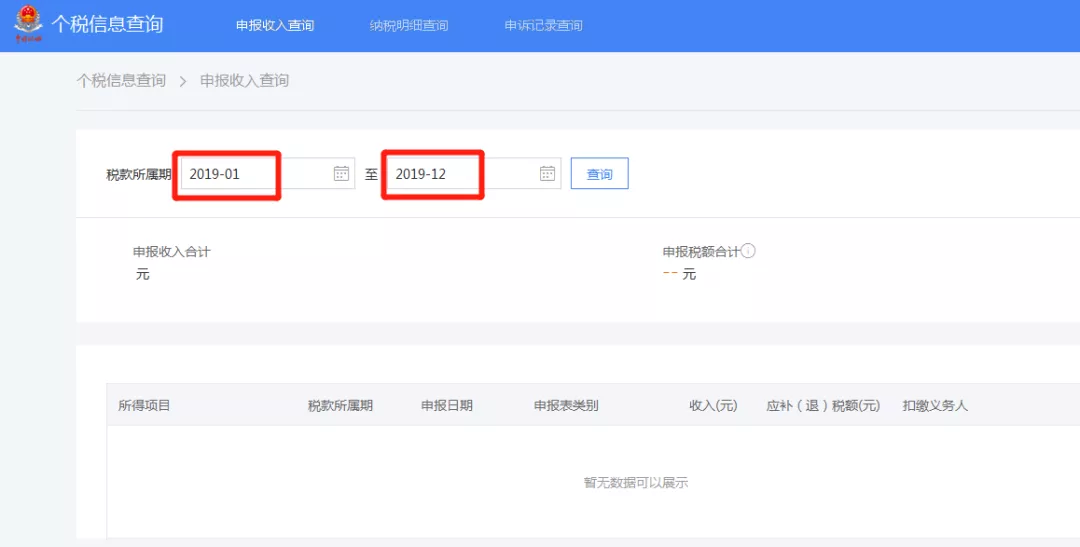Click the 申报表类别 column header
Screen dimensions: 1080x547
coord(566,406)
